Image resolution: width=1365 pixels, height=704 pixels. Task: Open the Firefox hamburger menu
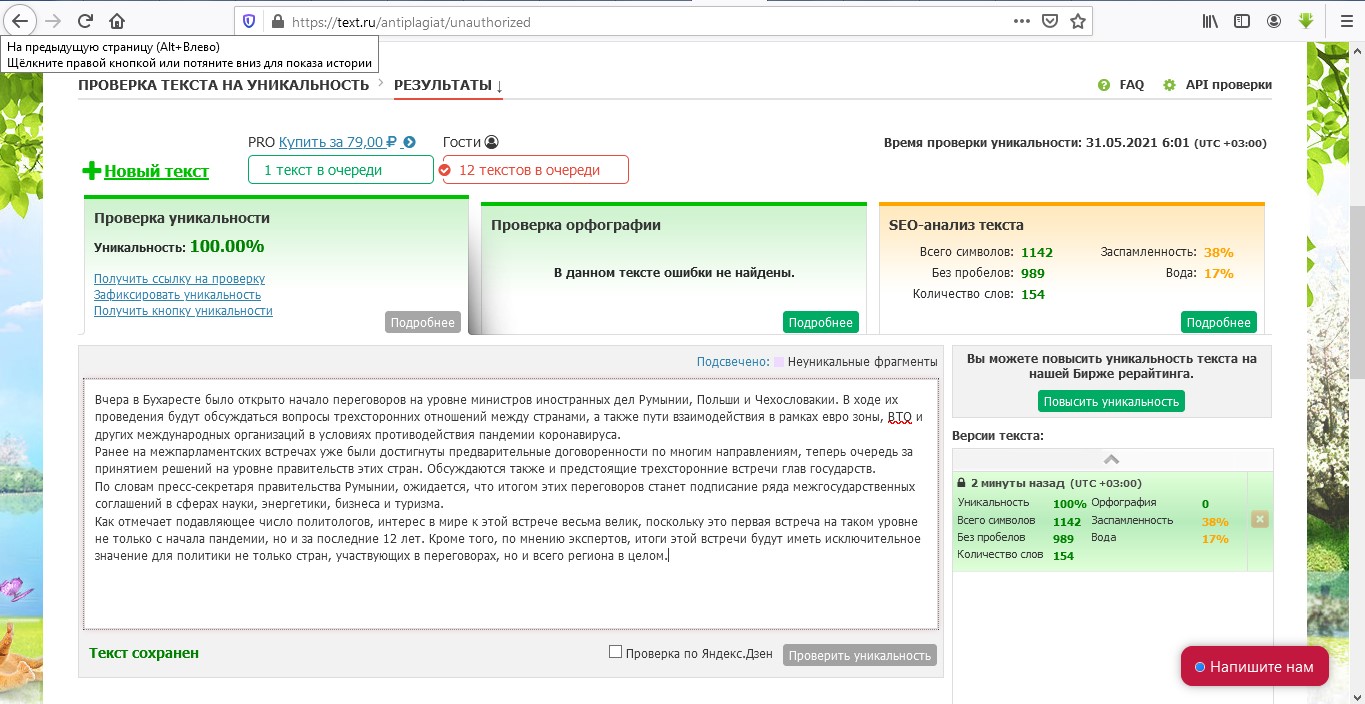click(1344, 21)
